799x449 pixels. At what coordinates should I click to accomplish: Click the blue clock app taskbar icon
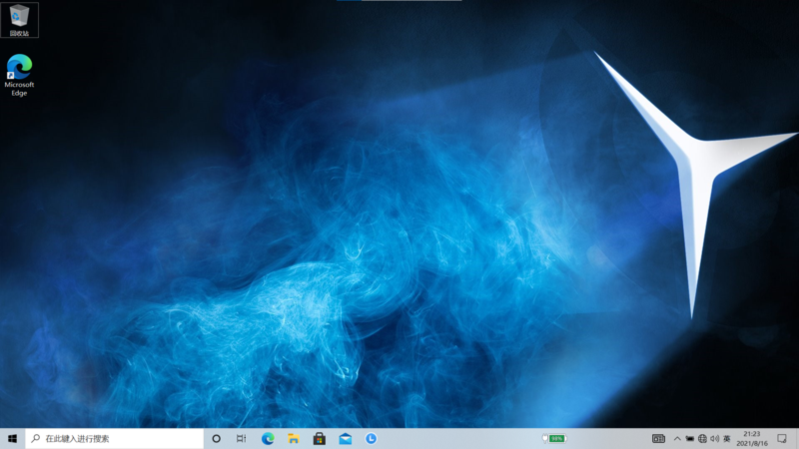click(x=371, y=439)
